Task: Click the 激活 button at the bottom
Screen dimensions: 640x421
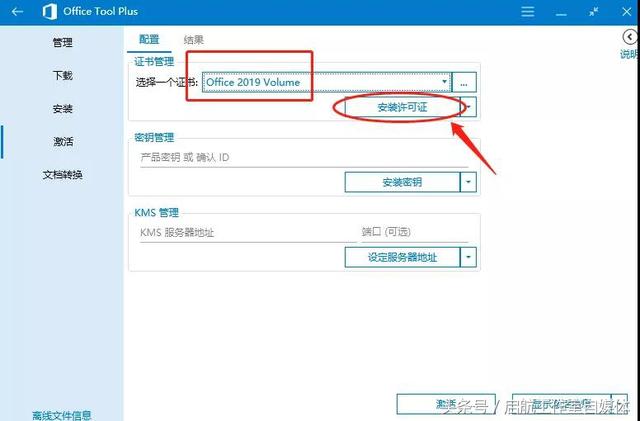Action: (x=446, y=404)
